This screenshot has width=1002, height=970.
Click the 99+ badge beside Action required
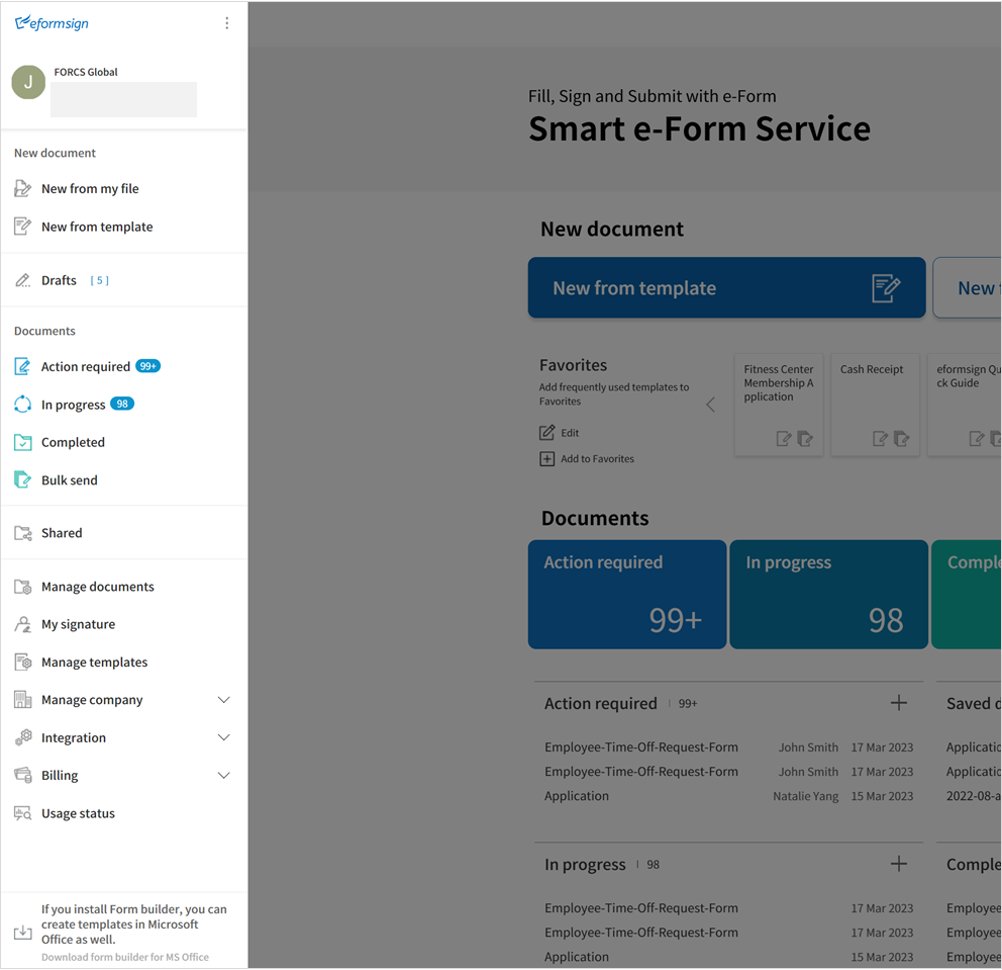pos(148,366)
